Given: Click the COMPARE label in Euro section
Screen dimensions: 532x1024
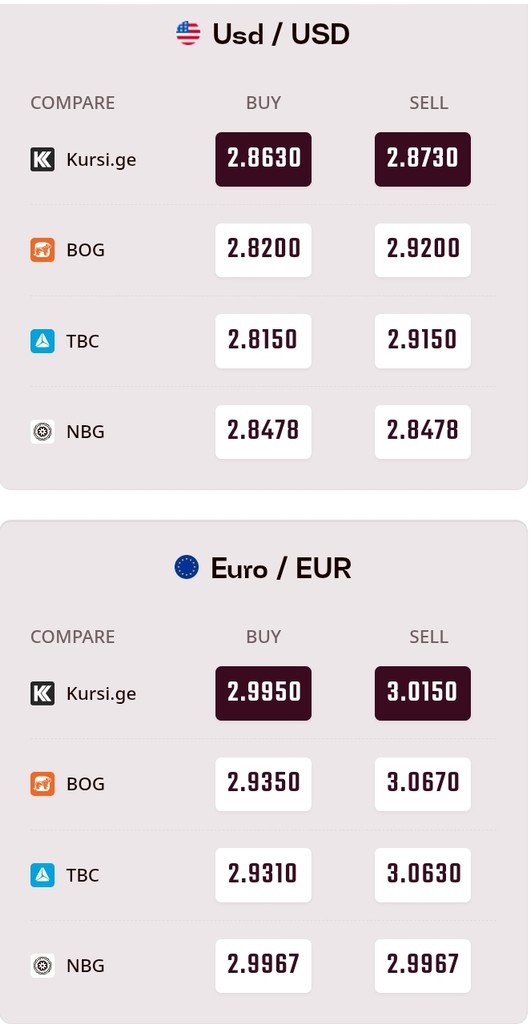Looking at the screenshot, I should pyautogui.click(x=72, y=637).
